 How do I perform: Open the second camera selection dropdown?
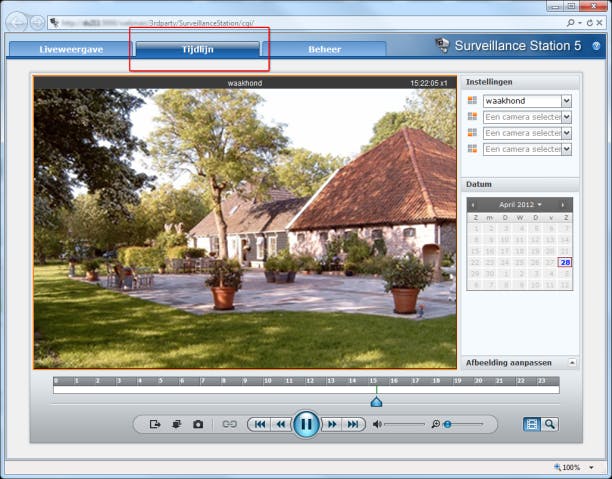point(566,117)
